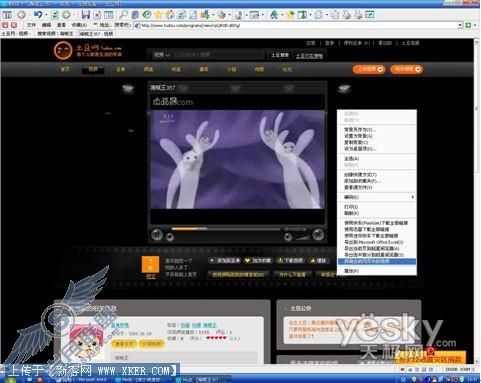Go back with the browser back arrow

point(22,15)
